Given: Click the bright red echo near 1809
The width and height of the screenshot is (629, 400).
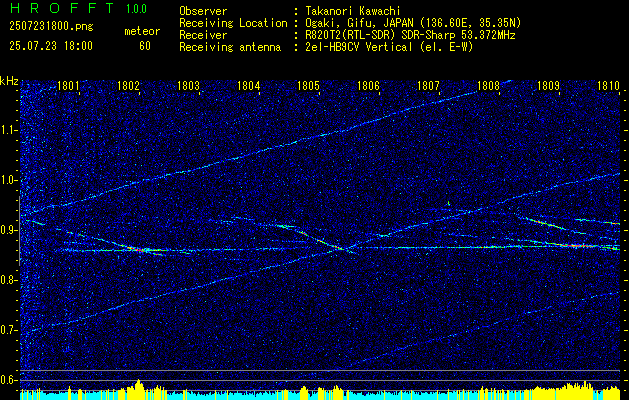Looking at the screenshot, I should coord(578,246).
